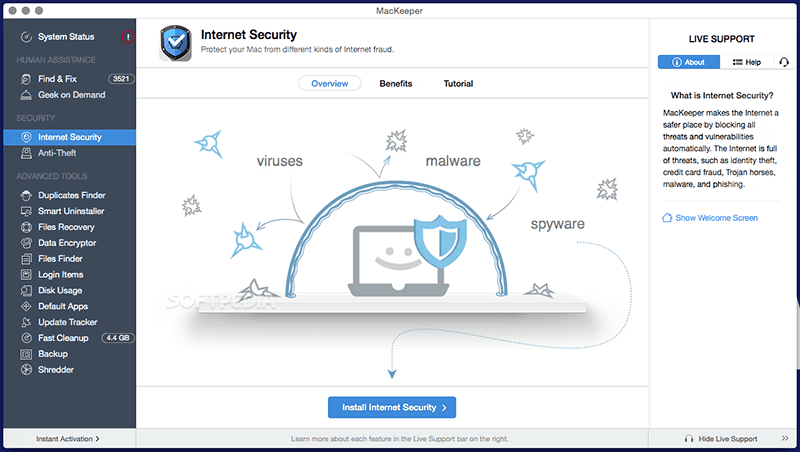Open the Smart Uninstaller icon

[26, 211]
